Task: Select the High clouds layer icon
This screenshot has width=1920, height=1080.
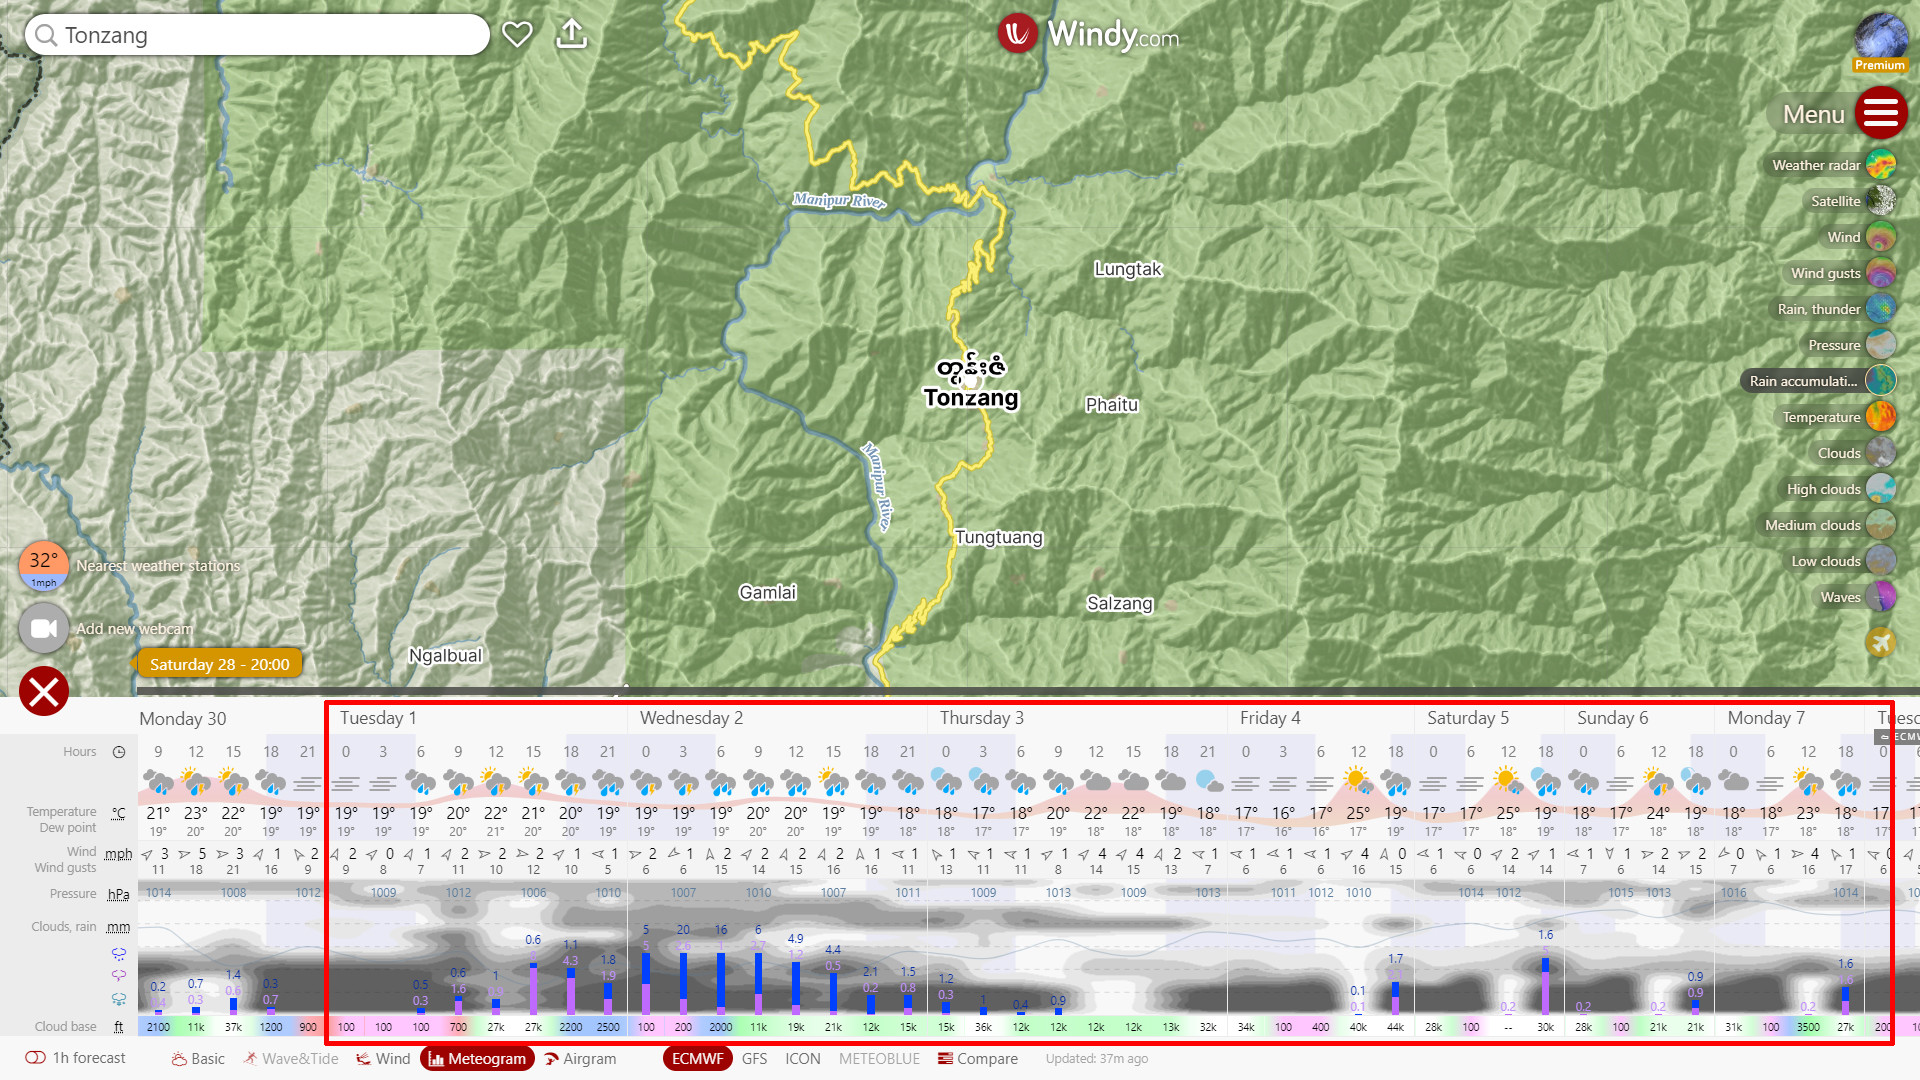Action: click(1881, 489)
